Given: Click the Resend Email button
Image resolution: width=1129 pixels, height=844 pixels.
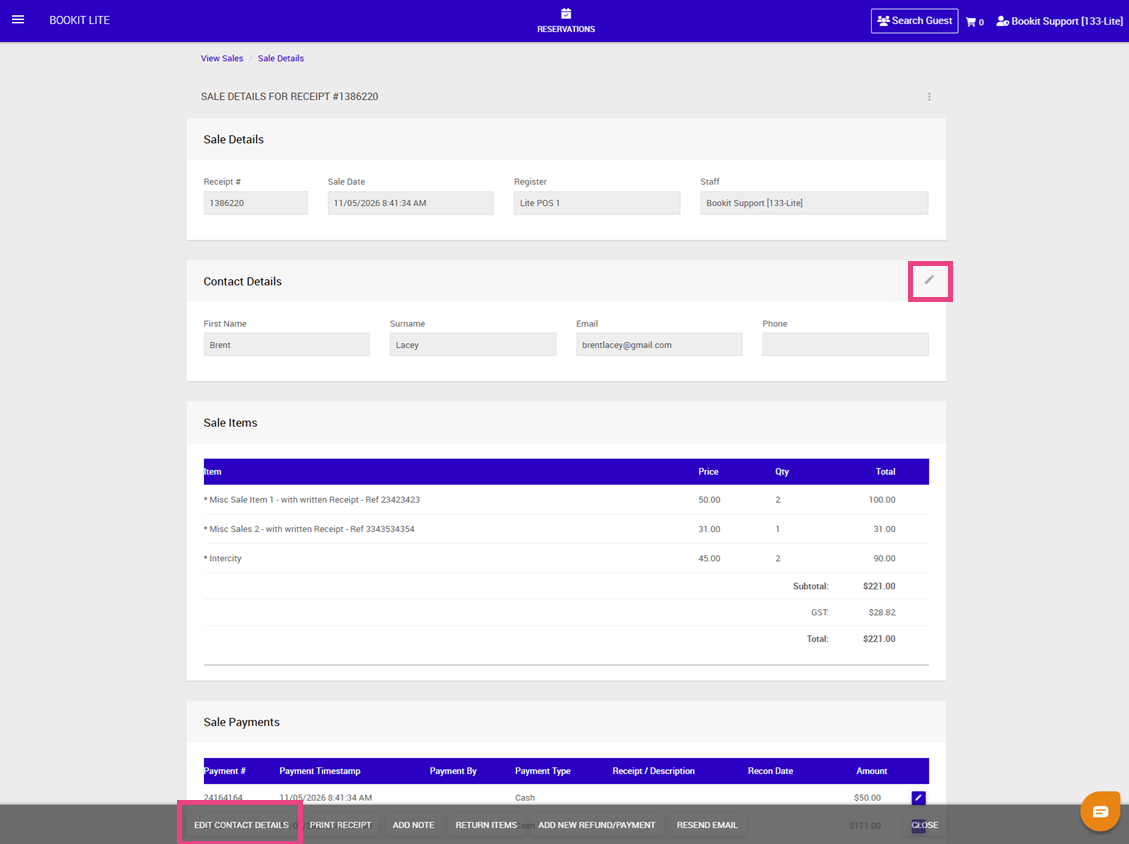Looking at the screenshot, I should pyautogui.click(x=707, y=825).
